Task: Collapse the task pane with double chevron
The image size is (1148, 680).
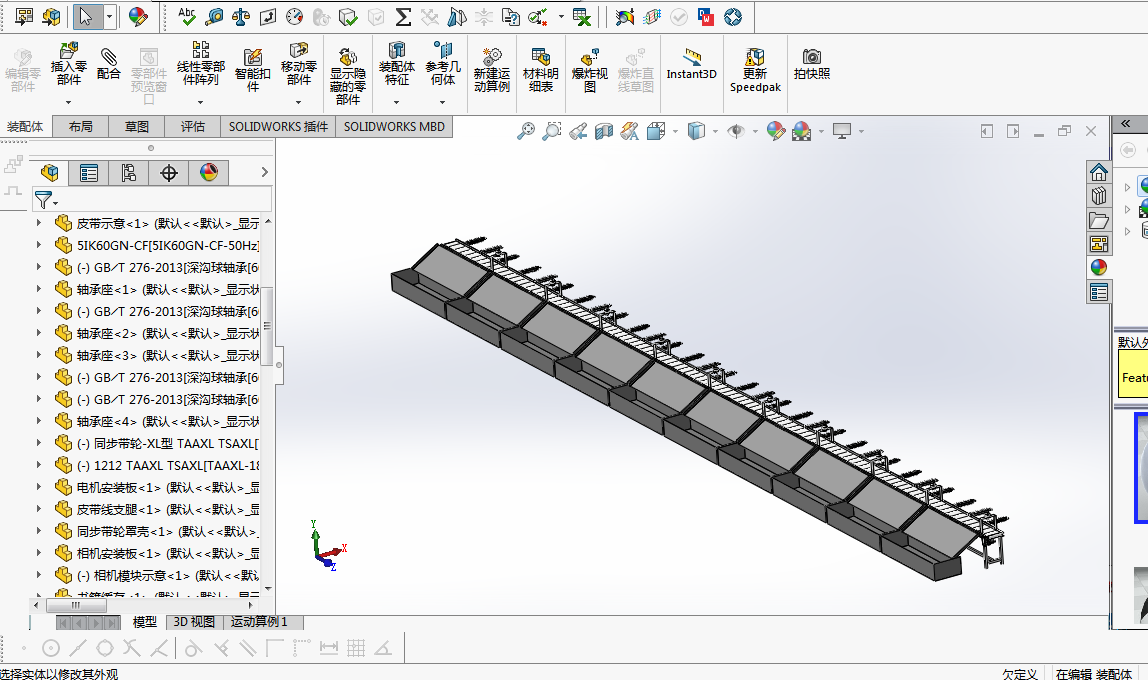Action: (x=1126, y=124)
